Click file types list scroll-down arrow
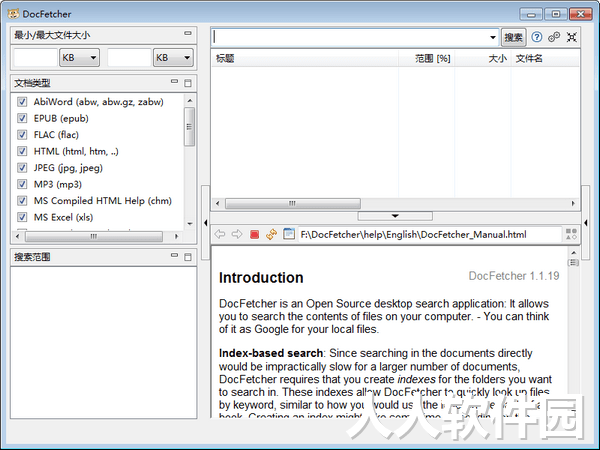The image size is (600, 450). tap(190, 223)
